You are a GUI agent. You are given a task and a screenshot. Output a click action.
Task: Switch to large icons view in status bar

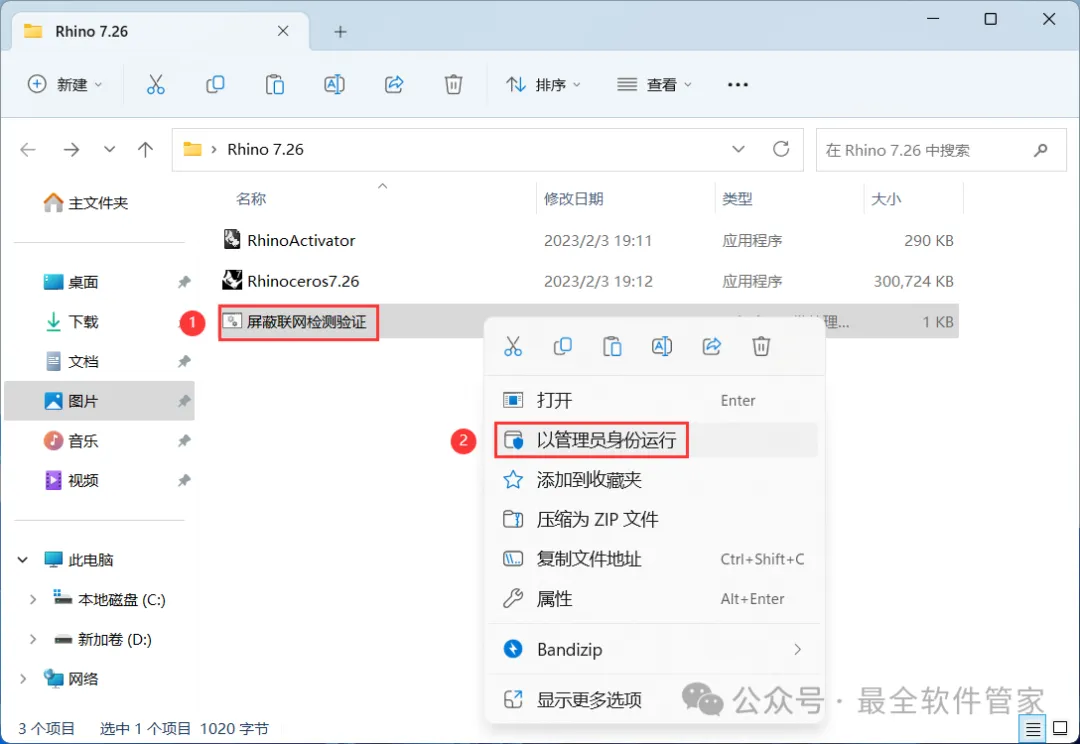[1061, 728]
